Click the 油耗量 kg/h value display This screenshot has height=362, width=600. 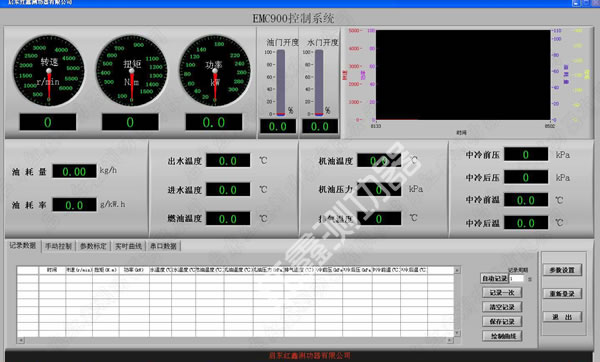point(74,171)
